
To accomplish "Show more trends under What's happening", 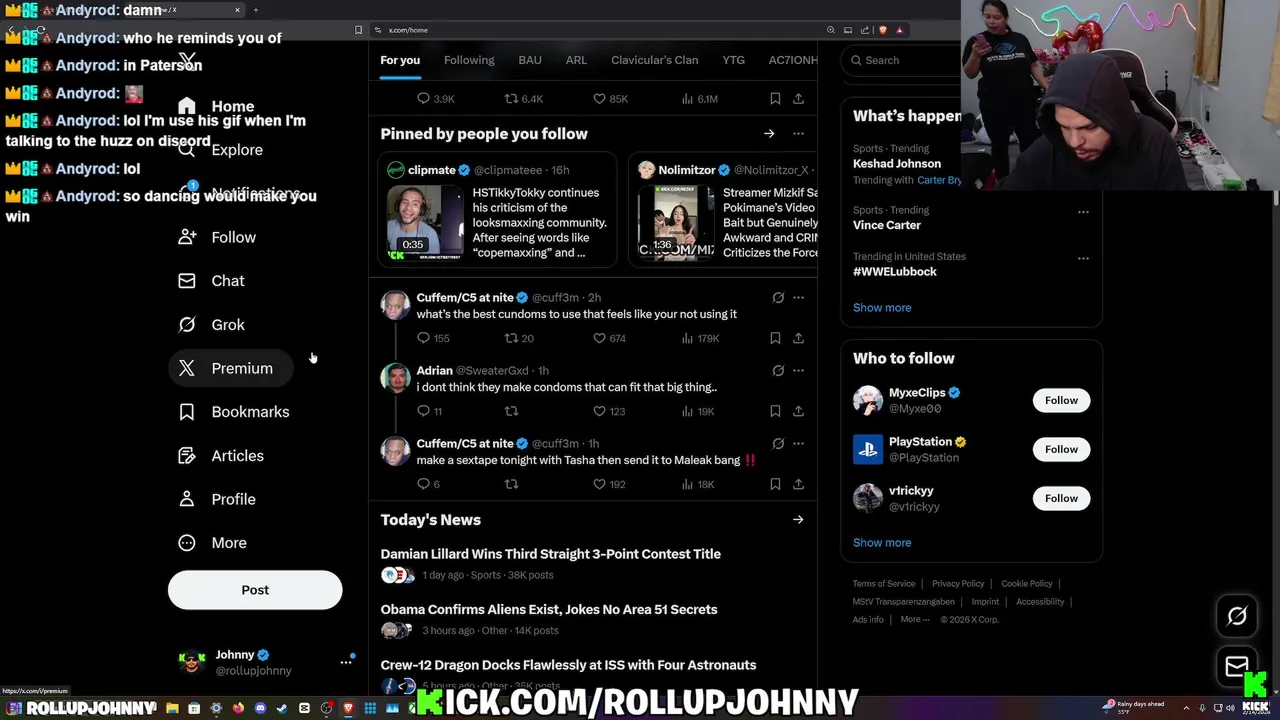I will pos(882,308).
